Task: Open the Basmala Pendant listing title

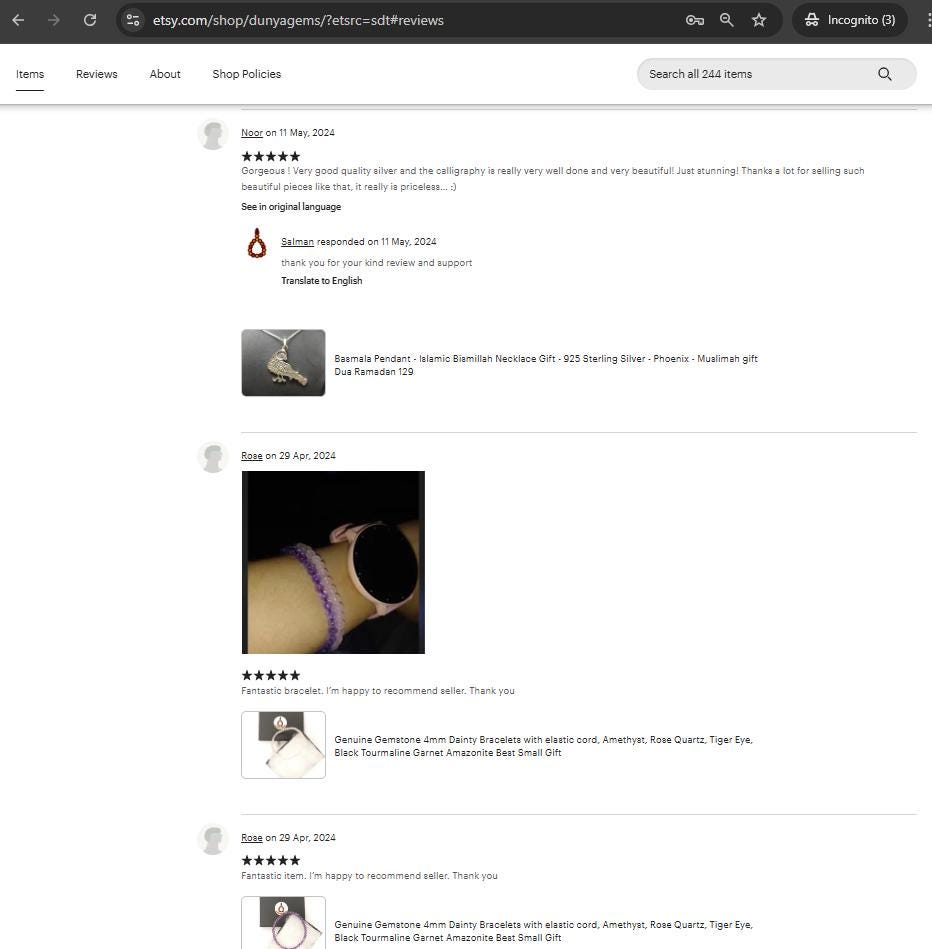Action: [546, 365]
